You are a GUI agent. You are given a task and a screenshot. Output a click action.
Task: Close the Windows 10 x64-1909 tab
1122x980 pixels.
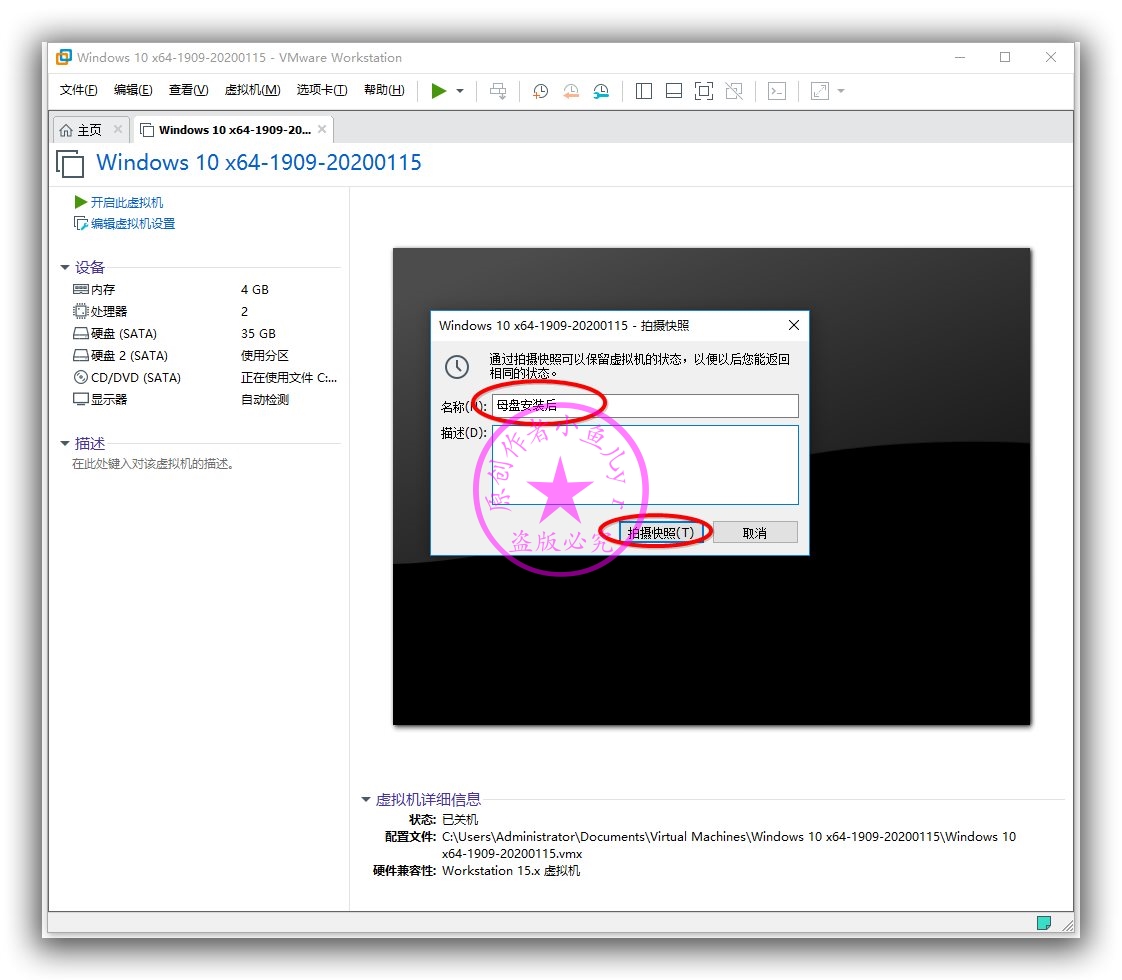pos(322,129)
